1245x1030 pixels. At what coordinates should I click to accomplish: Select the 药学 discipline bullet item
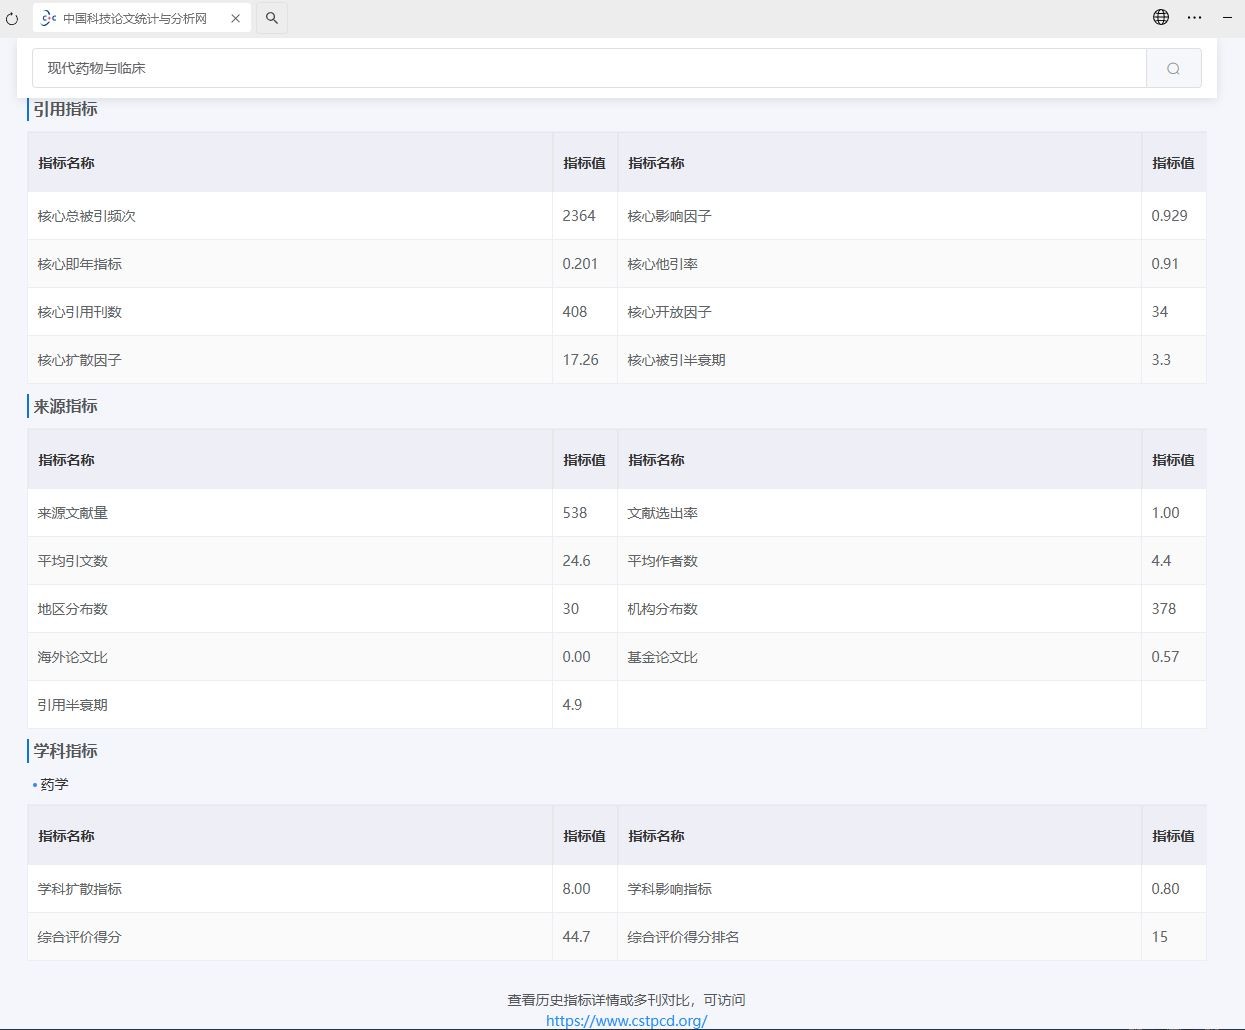point(54,784)
